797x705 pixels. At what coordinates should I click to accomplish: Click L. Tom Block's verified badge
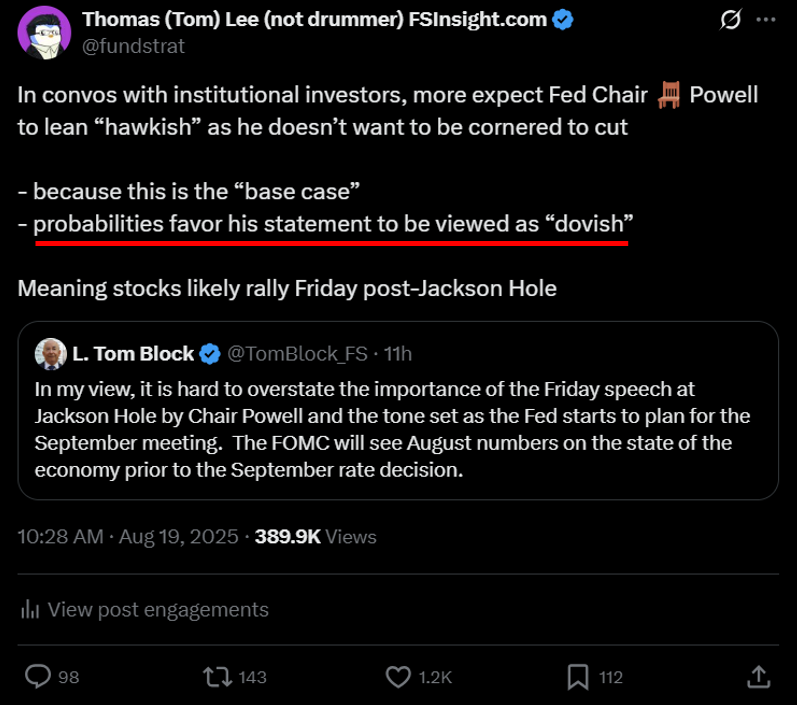click(210, 353)
